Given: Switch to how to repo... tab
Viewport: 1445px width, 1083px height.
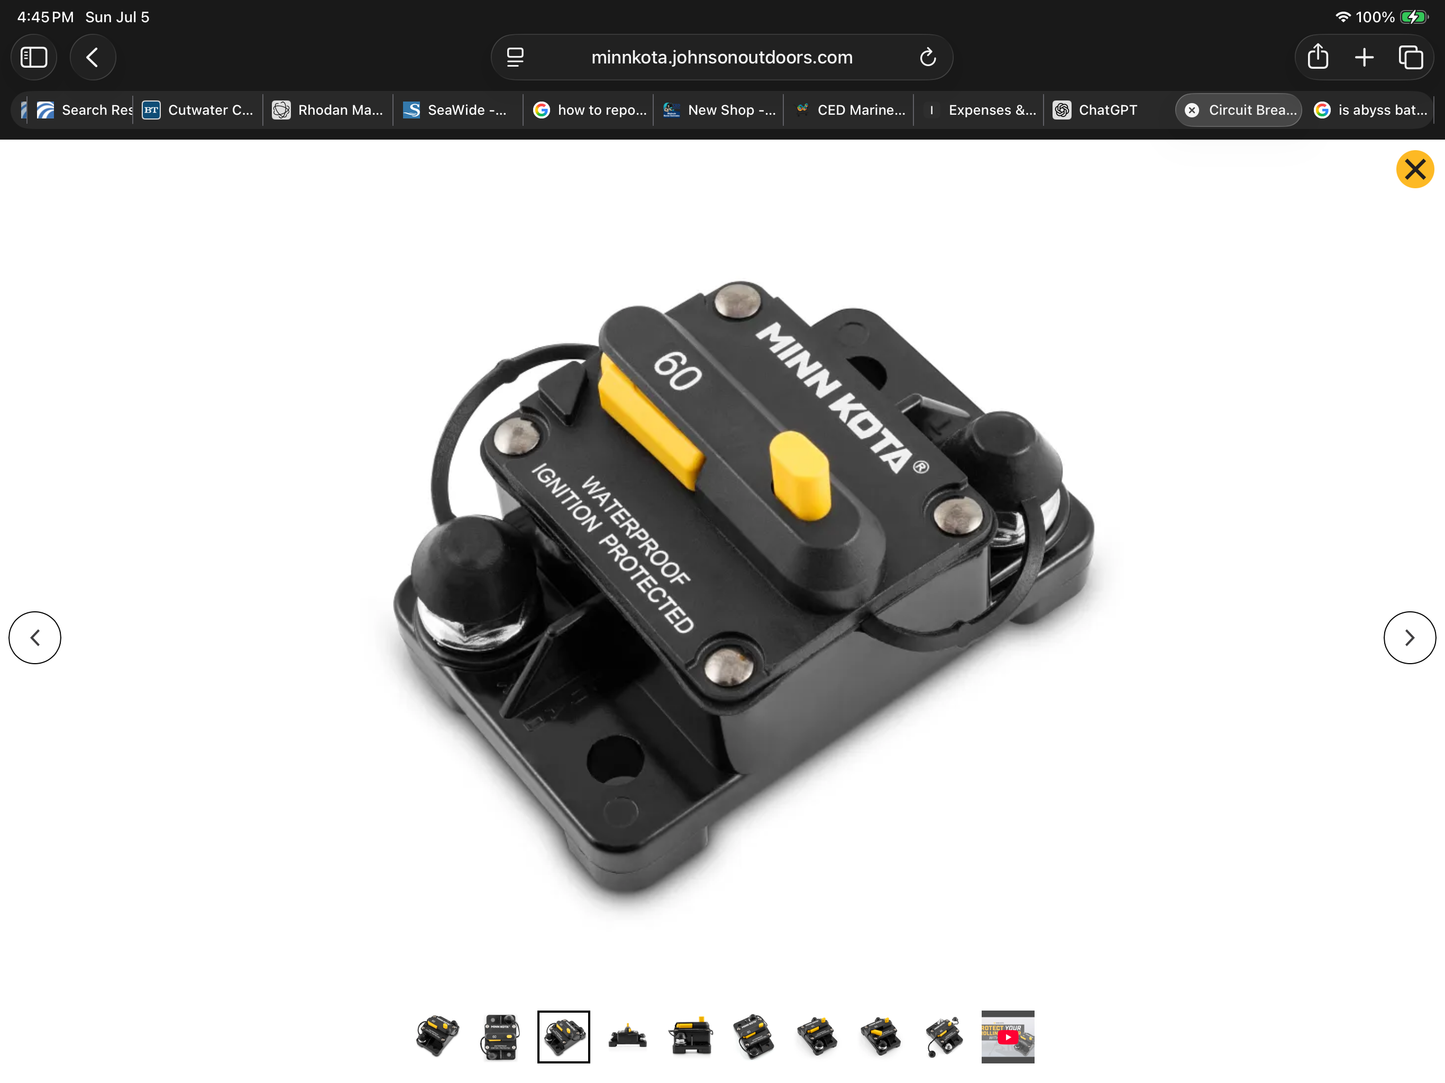Looking at the screenshot, I should pyautogui.click(x=589, y=110).
